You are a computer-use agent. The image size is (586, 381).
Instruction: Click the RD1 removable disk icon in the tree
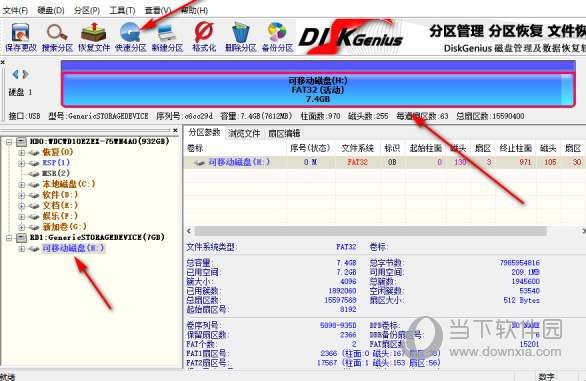click(x=21, y=238)
